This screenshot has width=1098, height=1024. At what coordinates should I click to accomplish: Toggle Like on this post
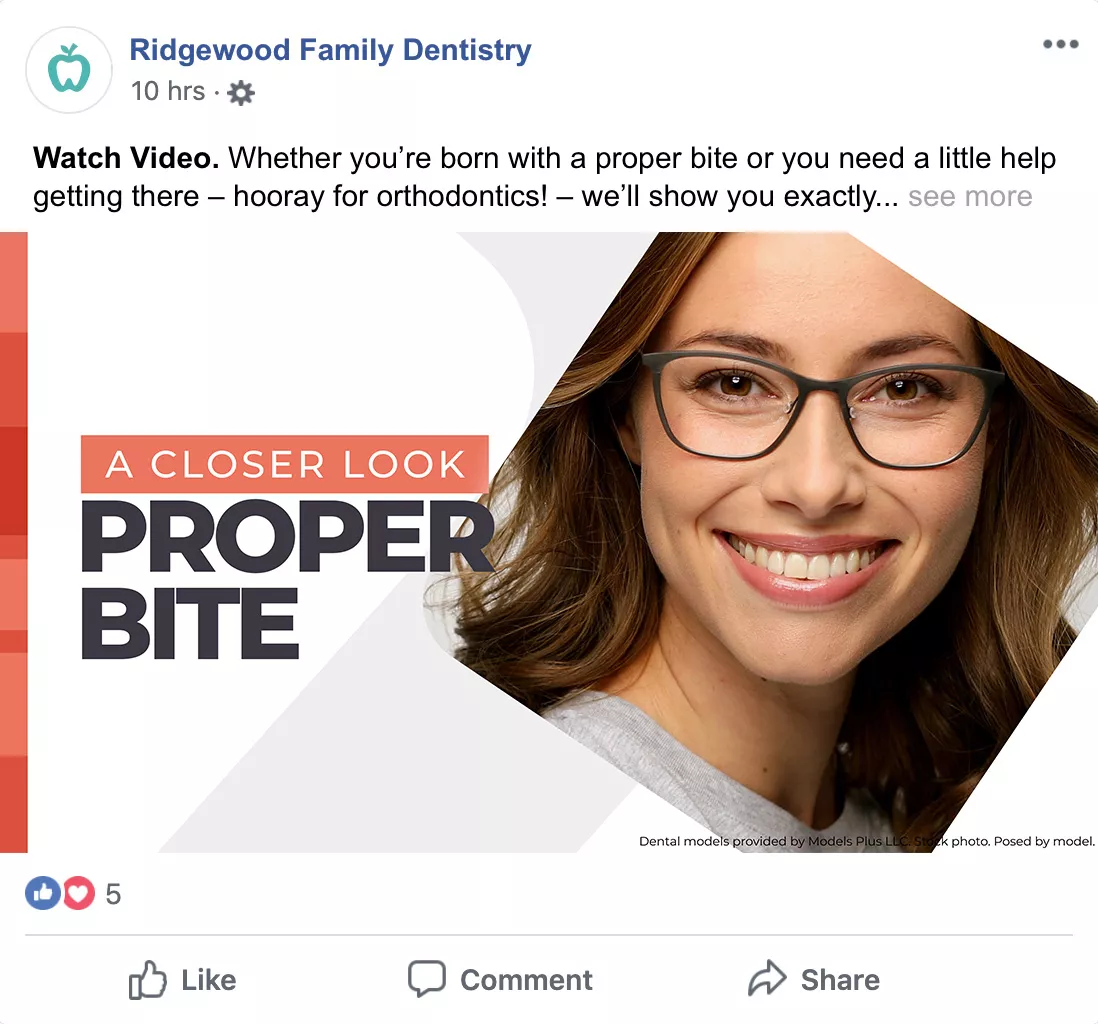click(x=183, y=980)
